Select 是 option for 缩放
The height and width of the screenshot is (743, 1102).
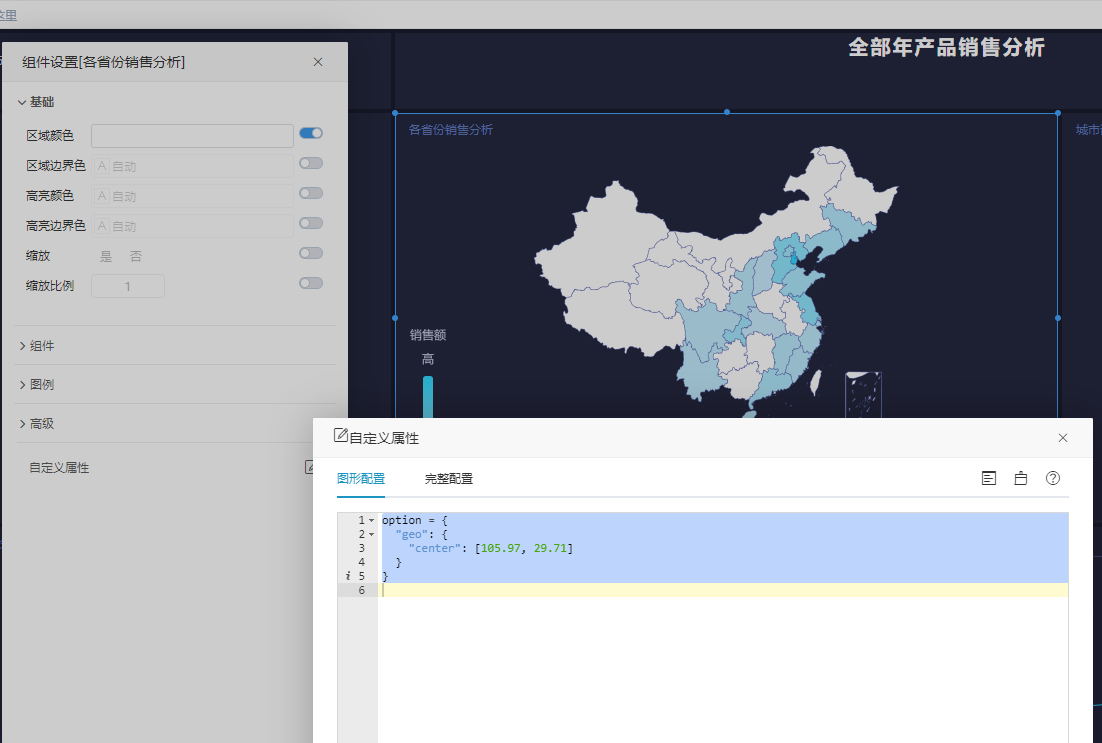pos(106,257)
